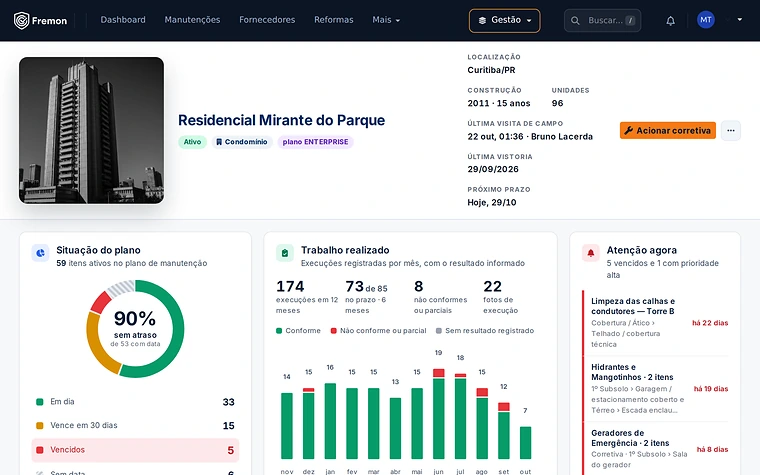Click the MT user avatar
Image resolution: width=760 pixels, height=475 pixels.
click(x=706, y=20)
